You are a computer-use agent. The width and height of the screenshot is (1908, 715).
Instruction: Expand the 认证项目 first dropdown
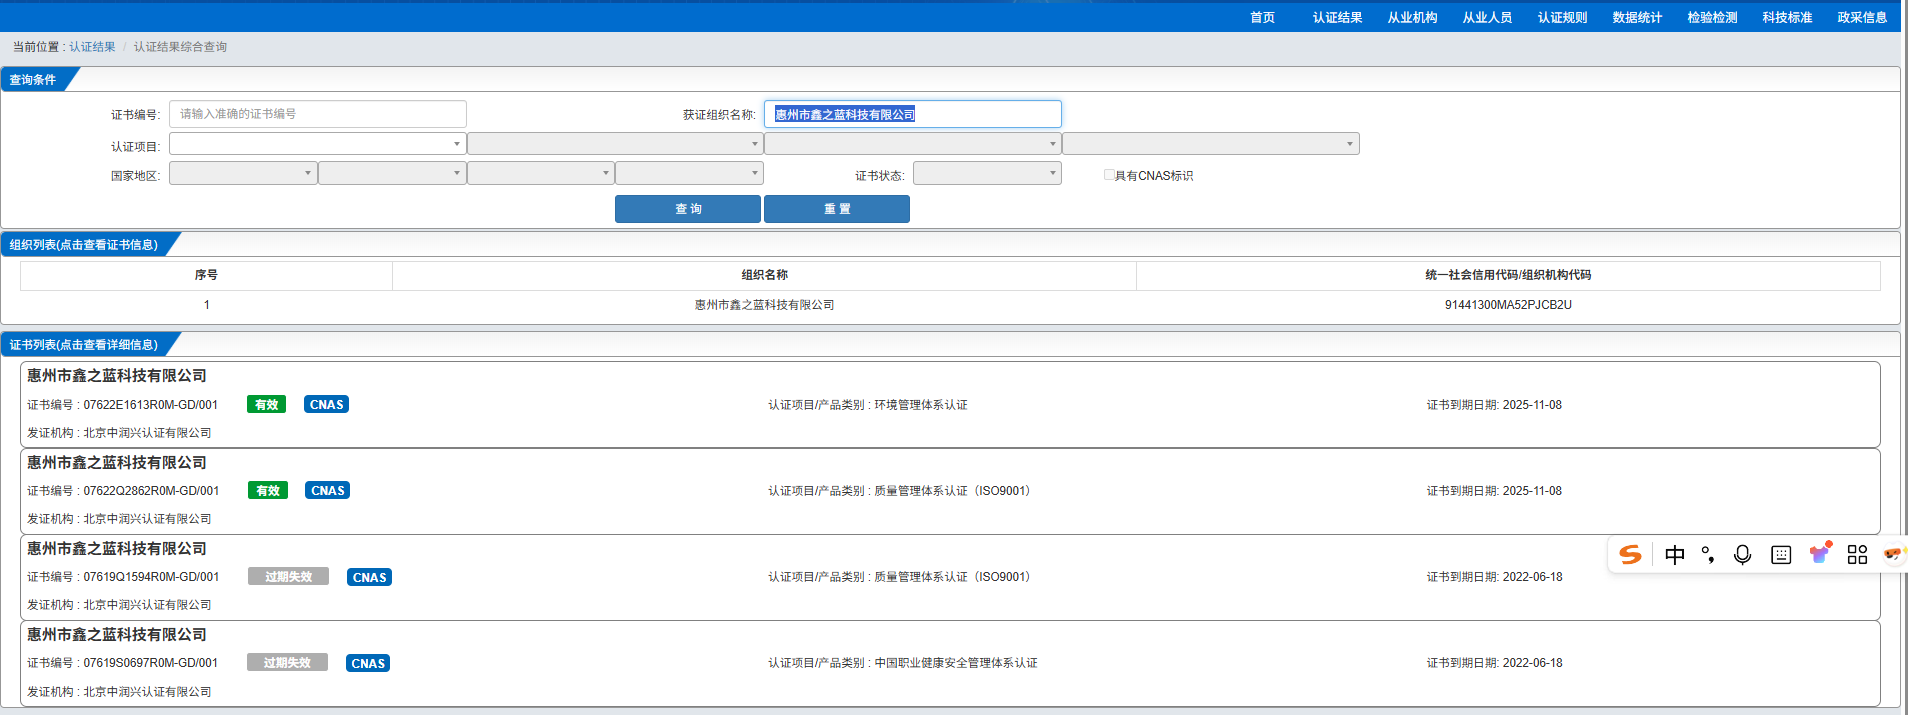pyautogui.click(x=317, y=144)
